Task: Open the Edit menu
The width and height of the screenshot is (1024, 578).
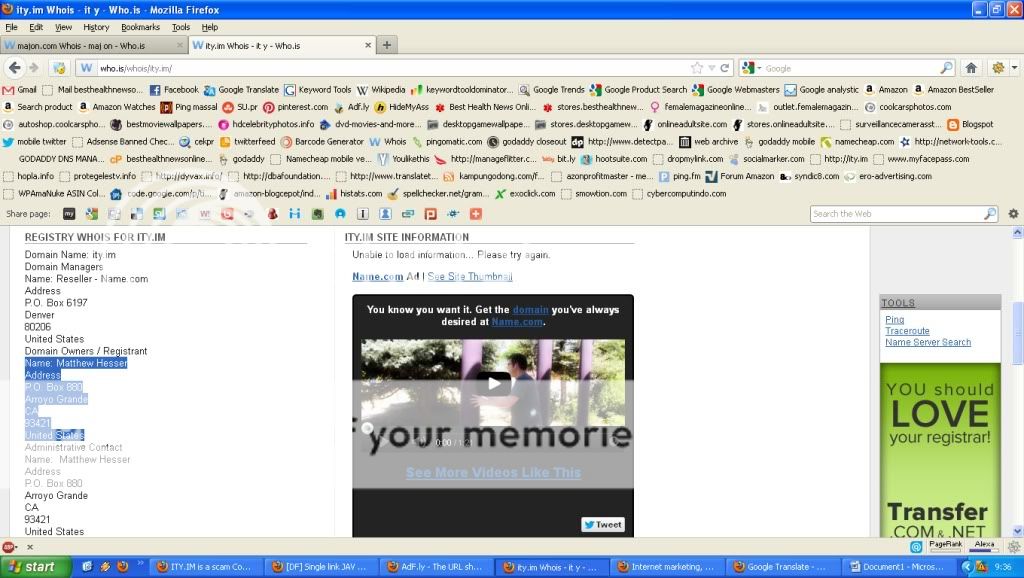Action: pos(36,27)
